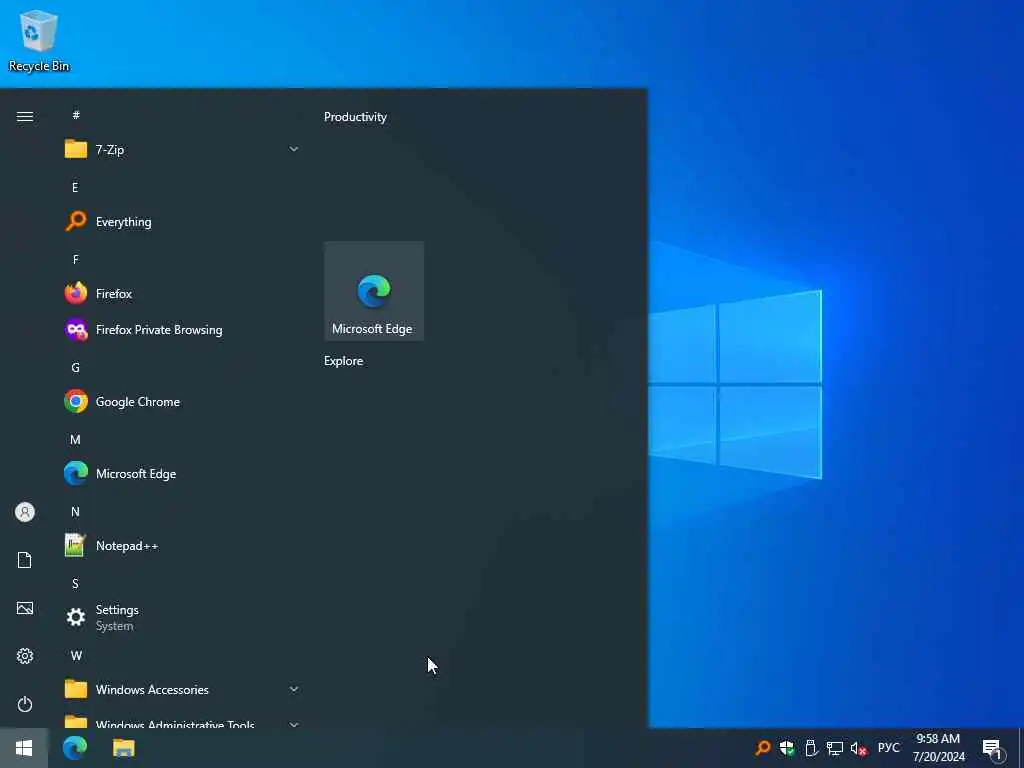Click the Windows Start button
This screenshot has width=1024, height=768.
click(24, 748)
